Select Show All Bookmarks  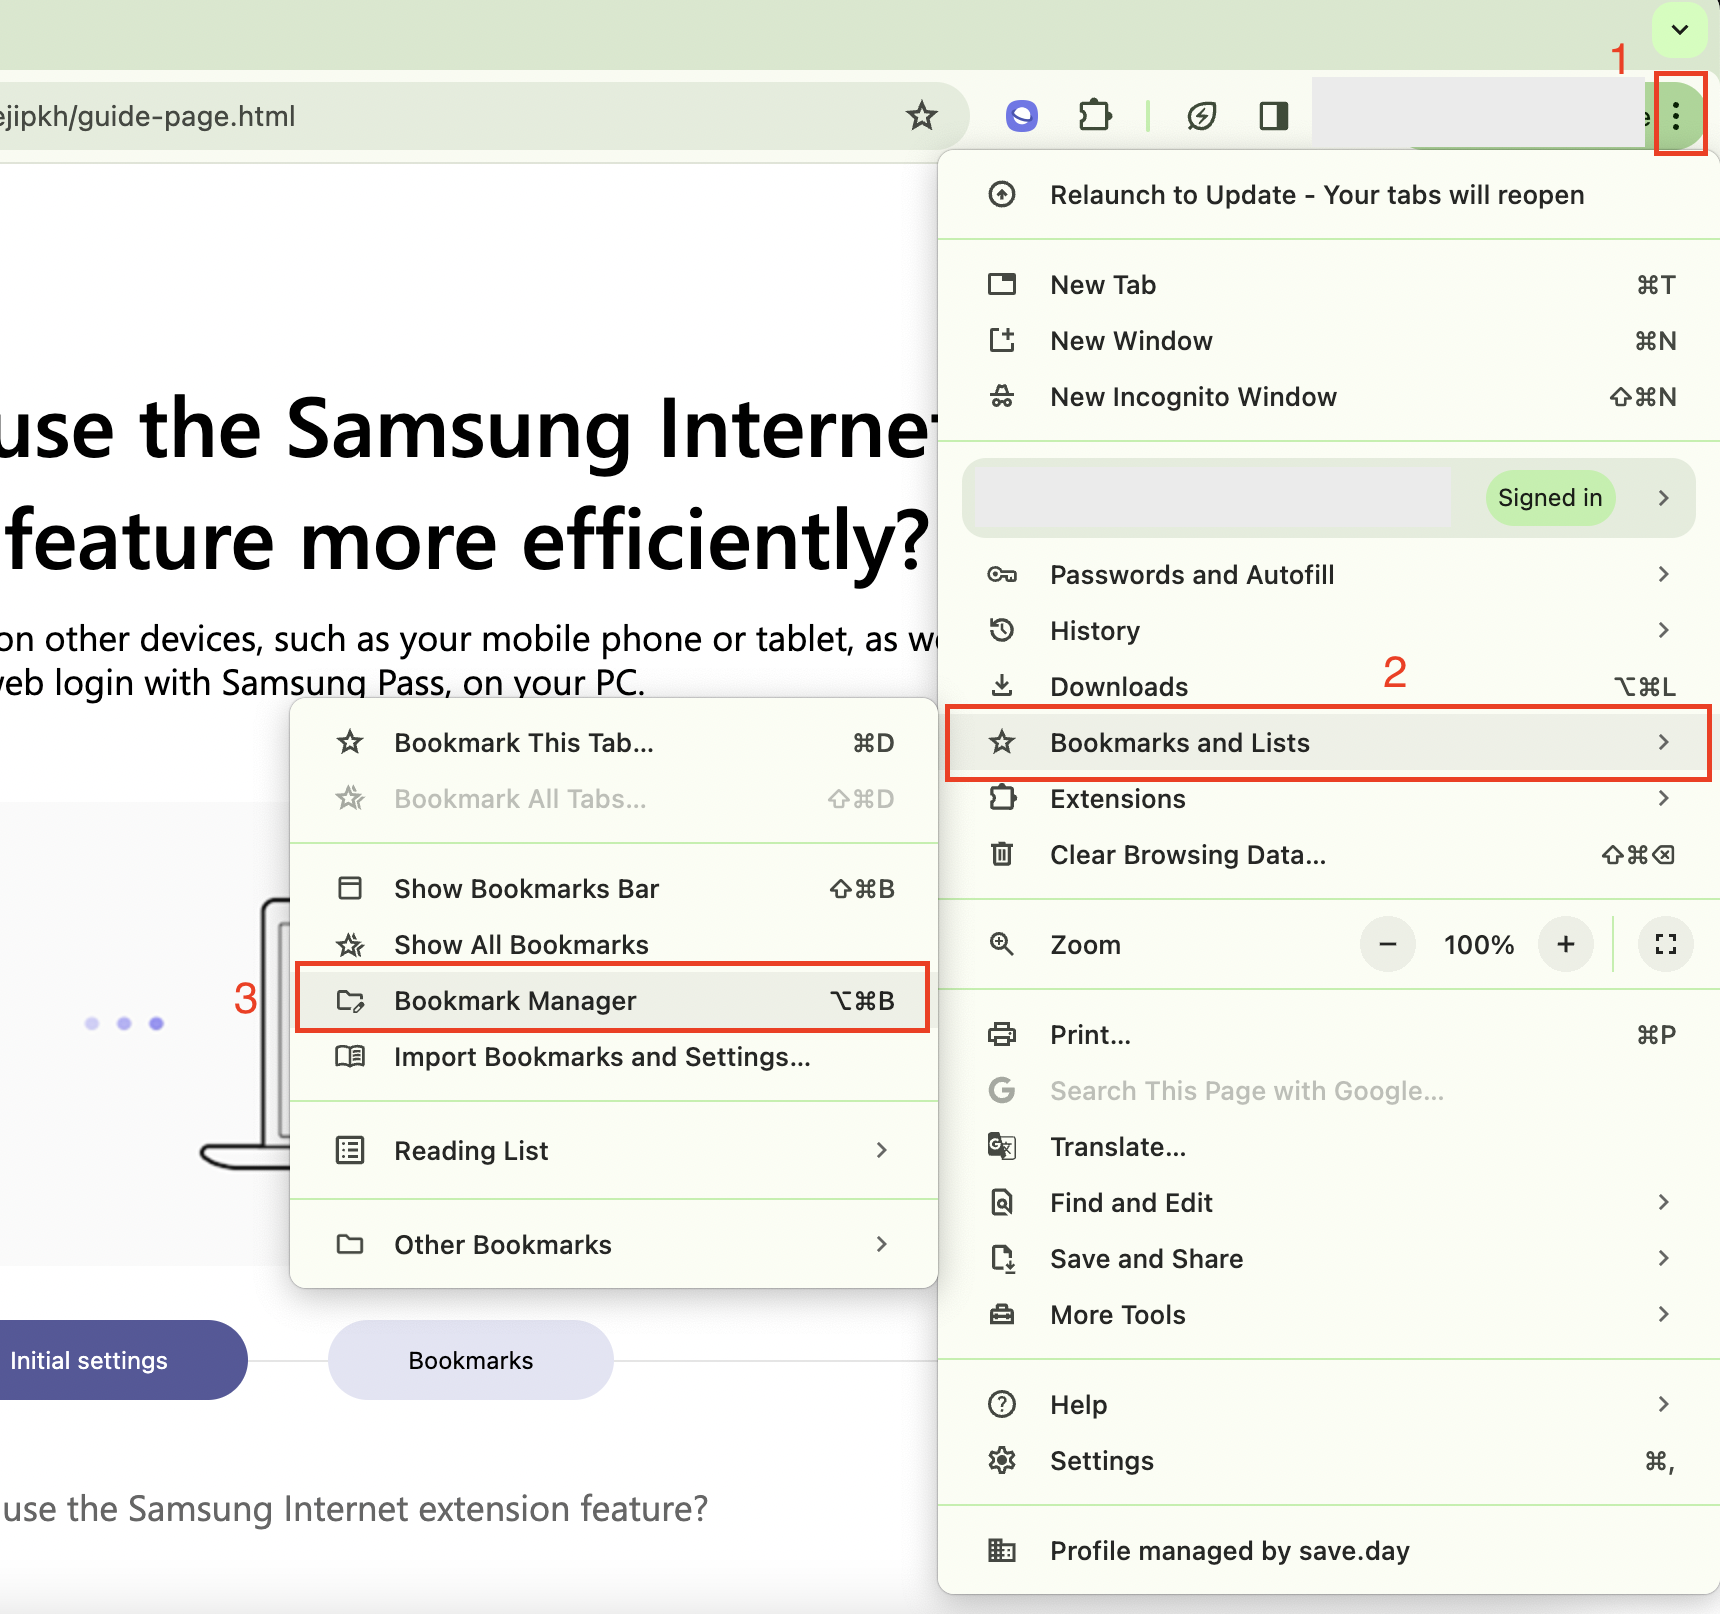pos(613,944)
